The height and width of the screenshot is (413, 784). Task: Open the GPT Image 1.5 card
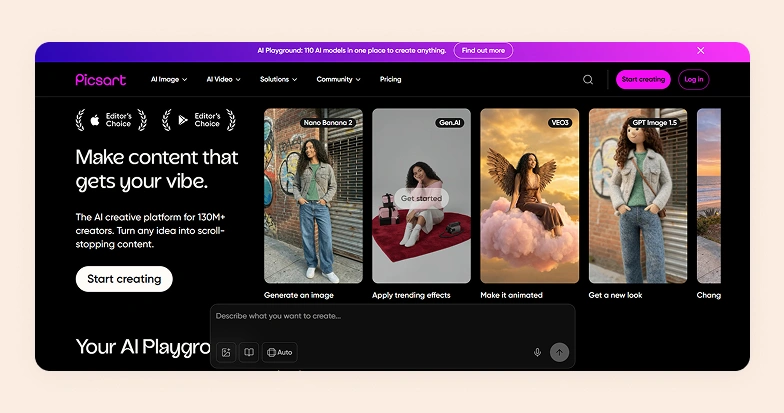[x=638, y=196]
